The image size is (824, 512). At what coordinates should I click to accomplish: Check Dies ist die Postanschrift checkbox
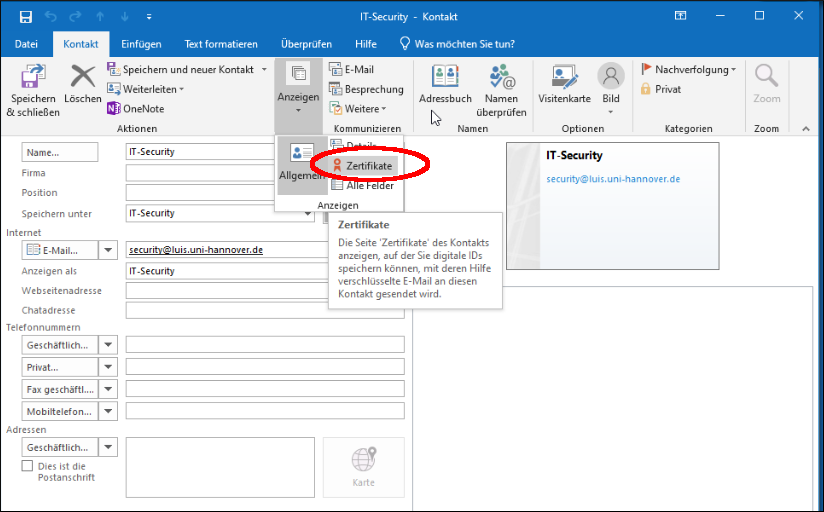(x=27, y=466)
